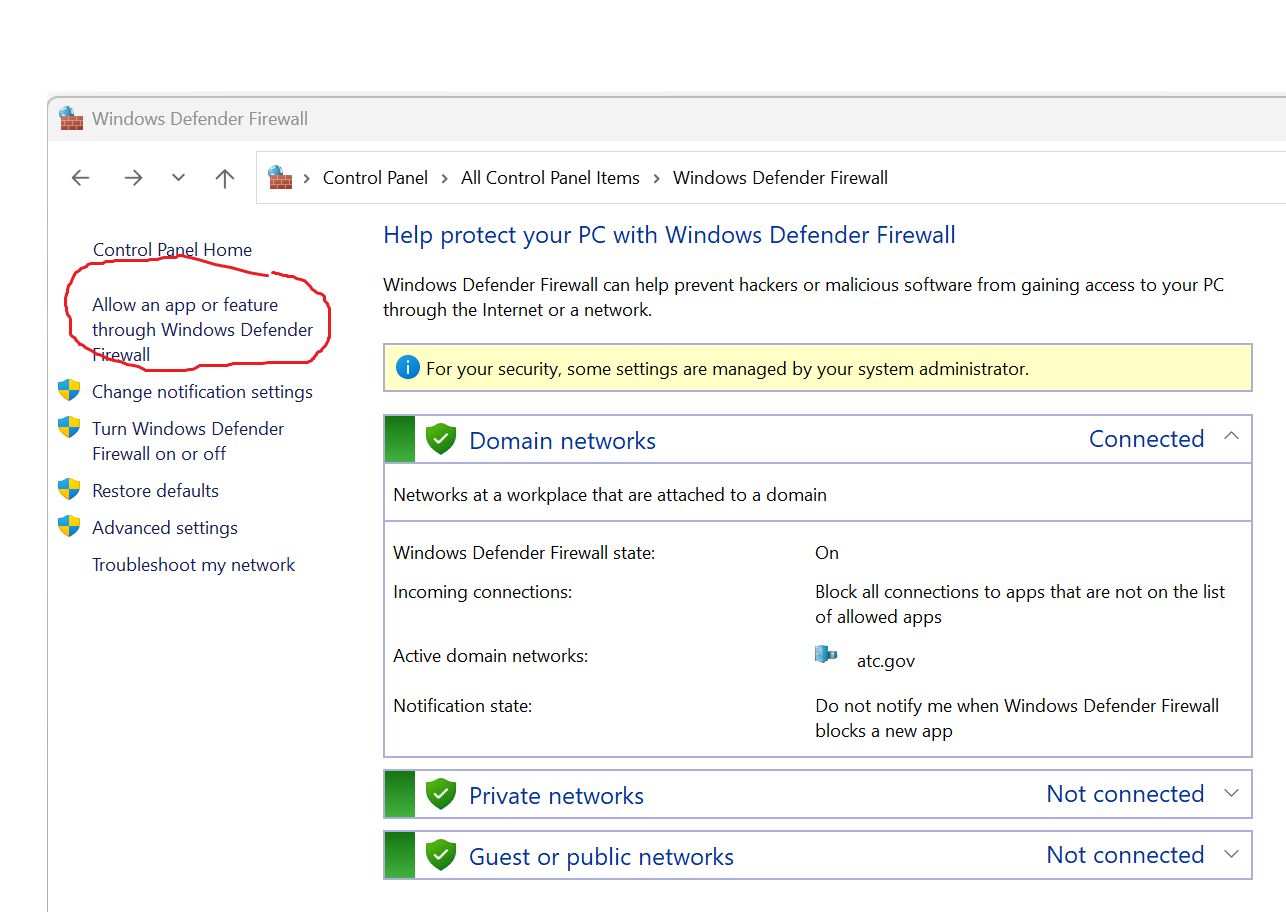The height and width of the screenshot is (912, 1286).
Task: Click the Domain networks heading
Action: [562, 441]
